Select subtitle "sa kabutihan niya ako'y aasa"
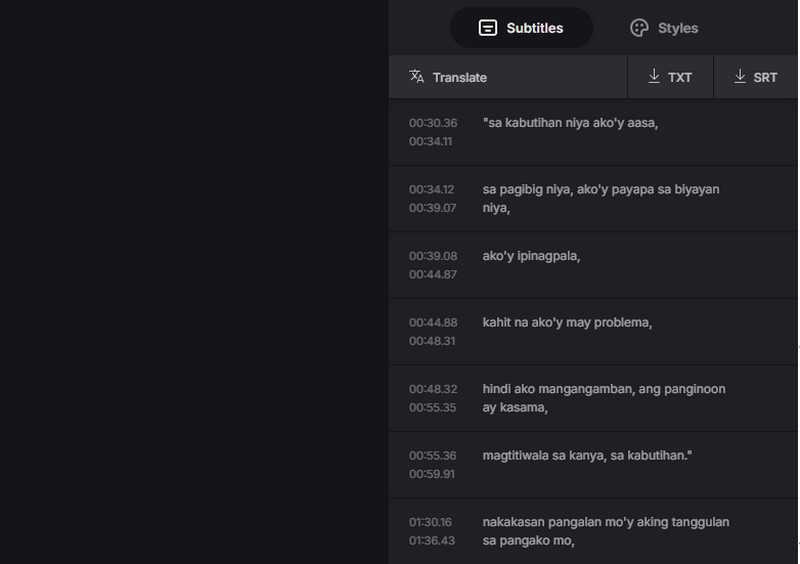The height and width of the screenshot is (564, 800). (570, 123)
